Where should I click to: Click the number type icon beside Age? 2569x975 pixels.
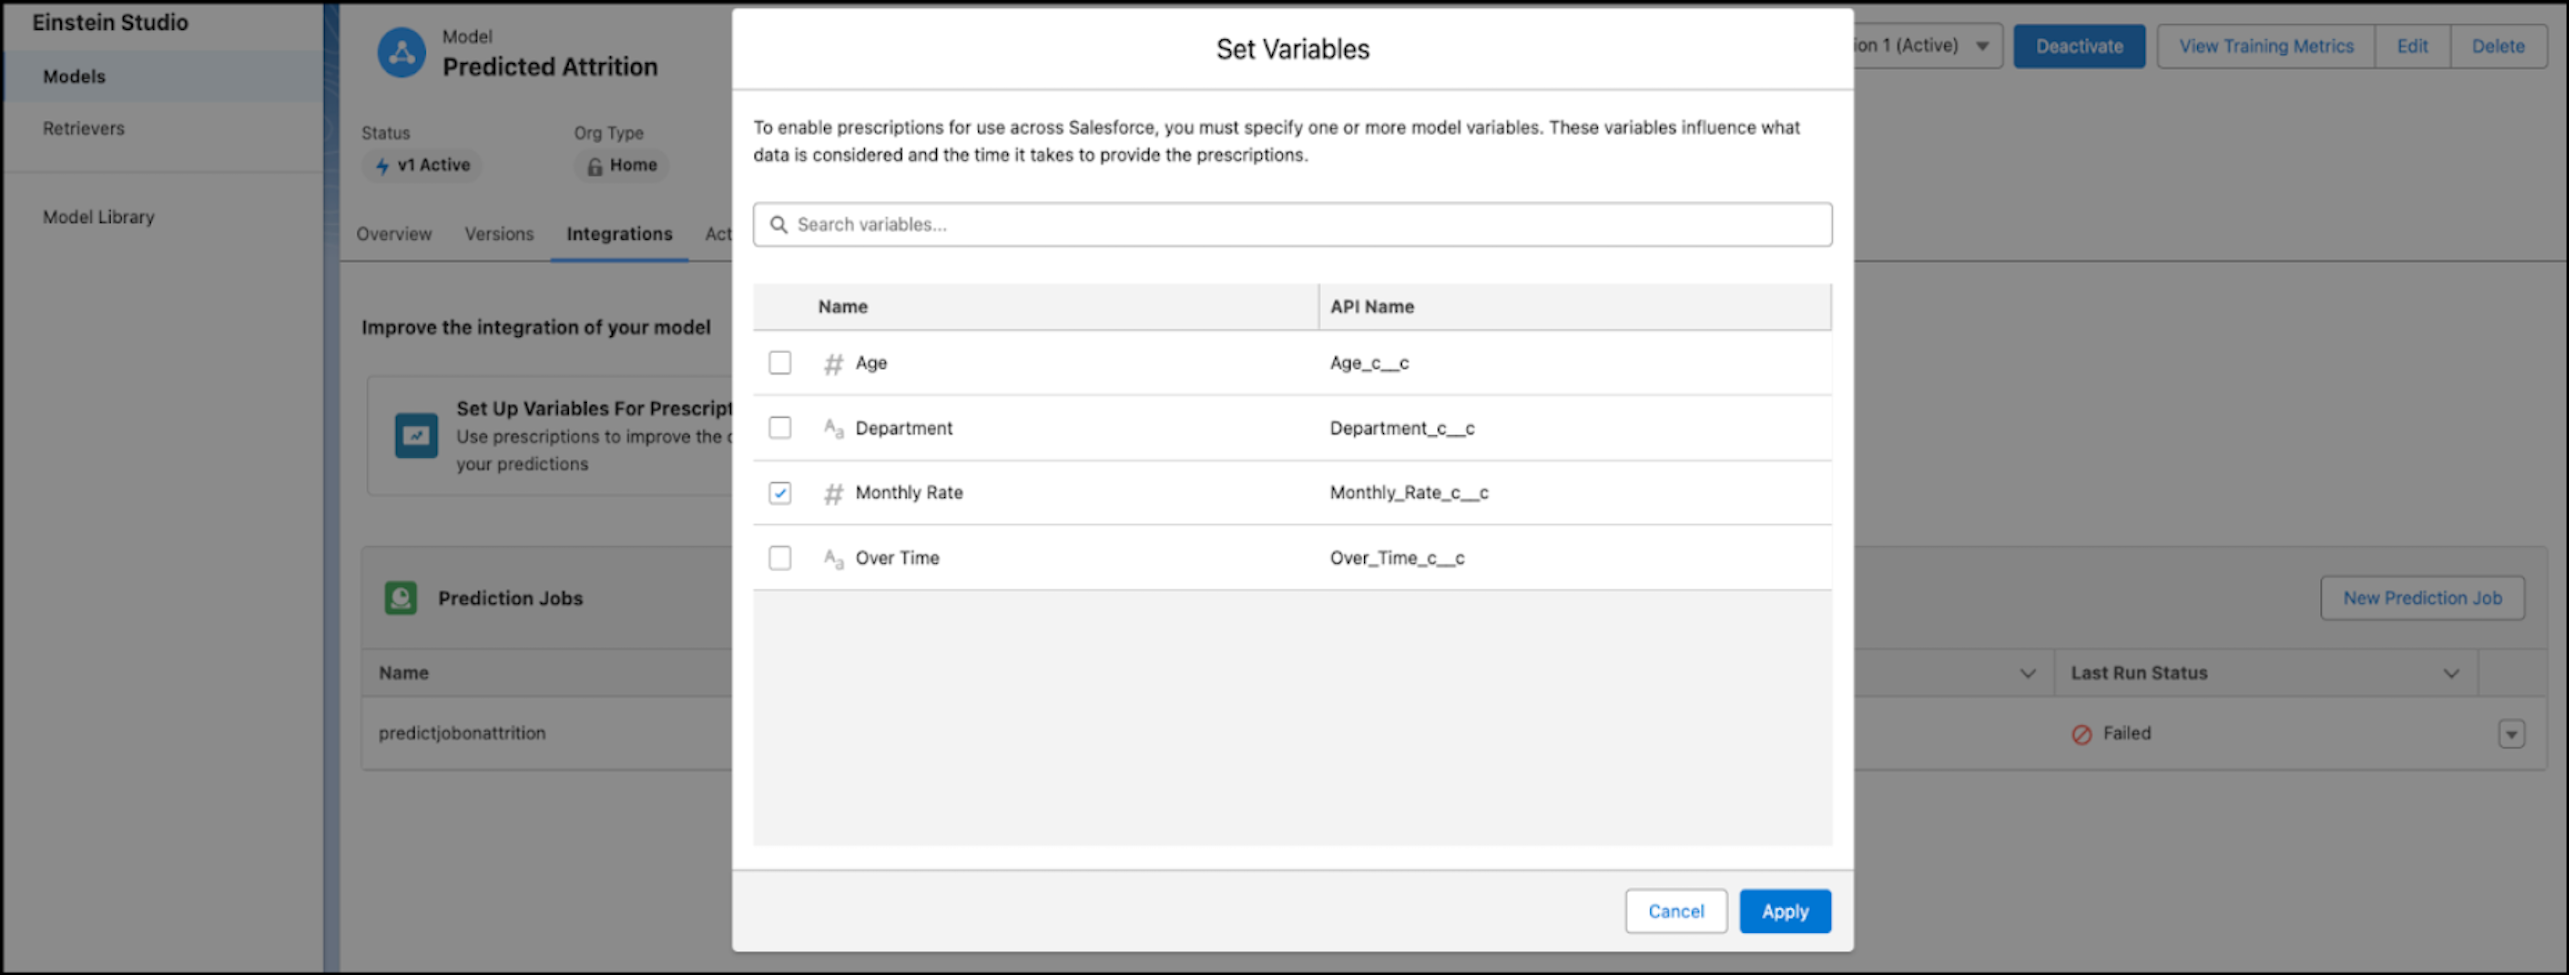(x=833, y=363)
